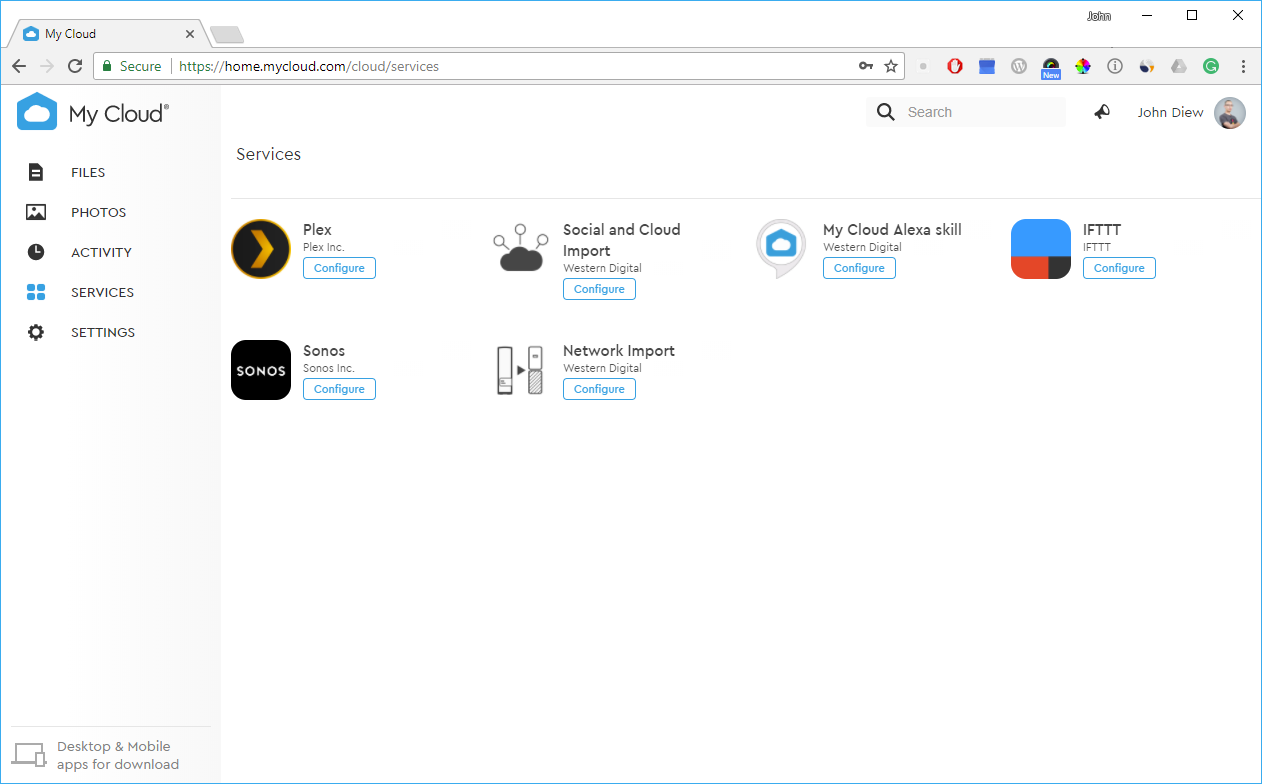Click the Services page heading

coord(268,154)
